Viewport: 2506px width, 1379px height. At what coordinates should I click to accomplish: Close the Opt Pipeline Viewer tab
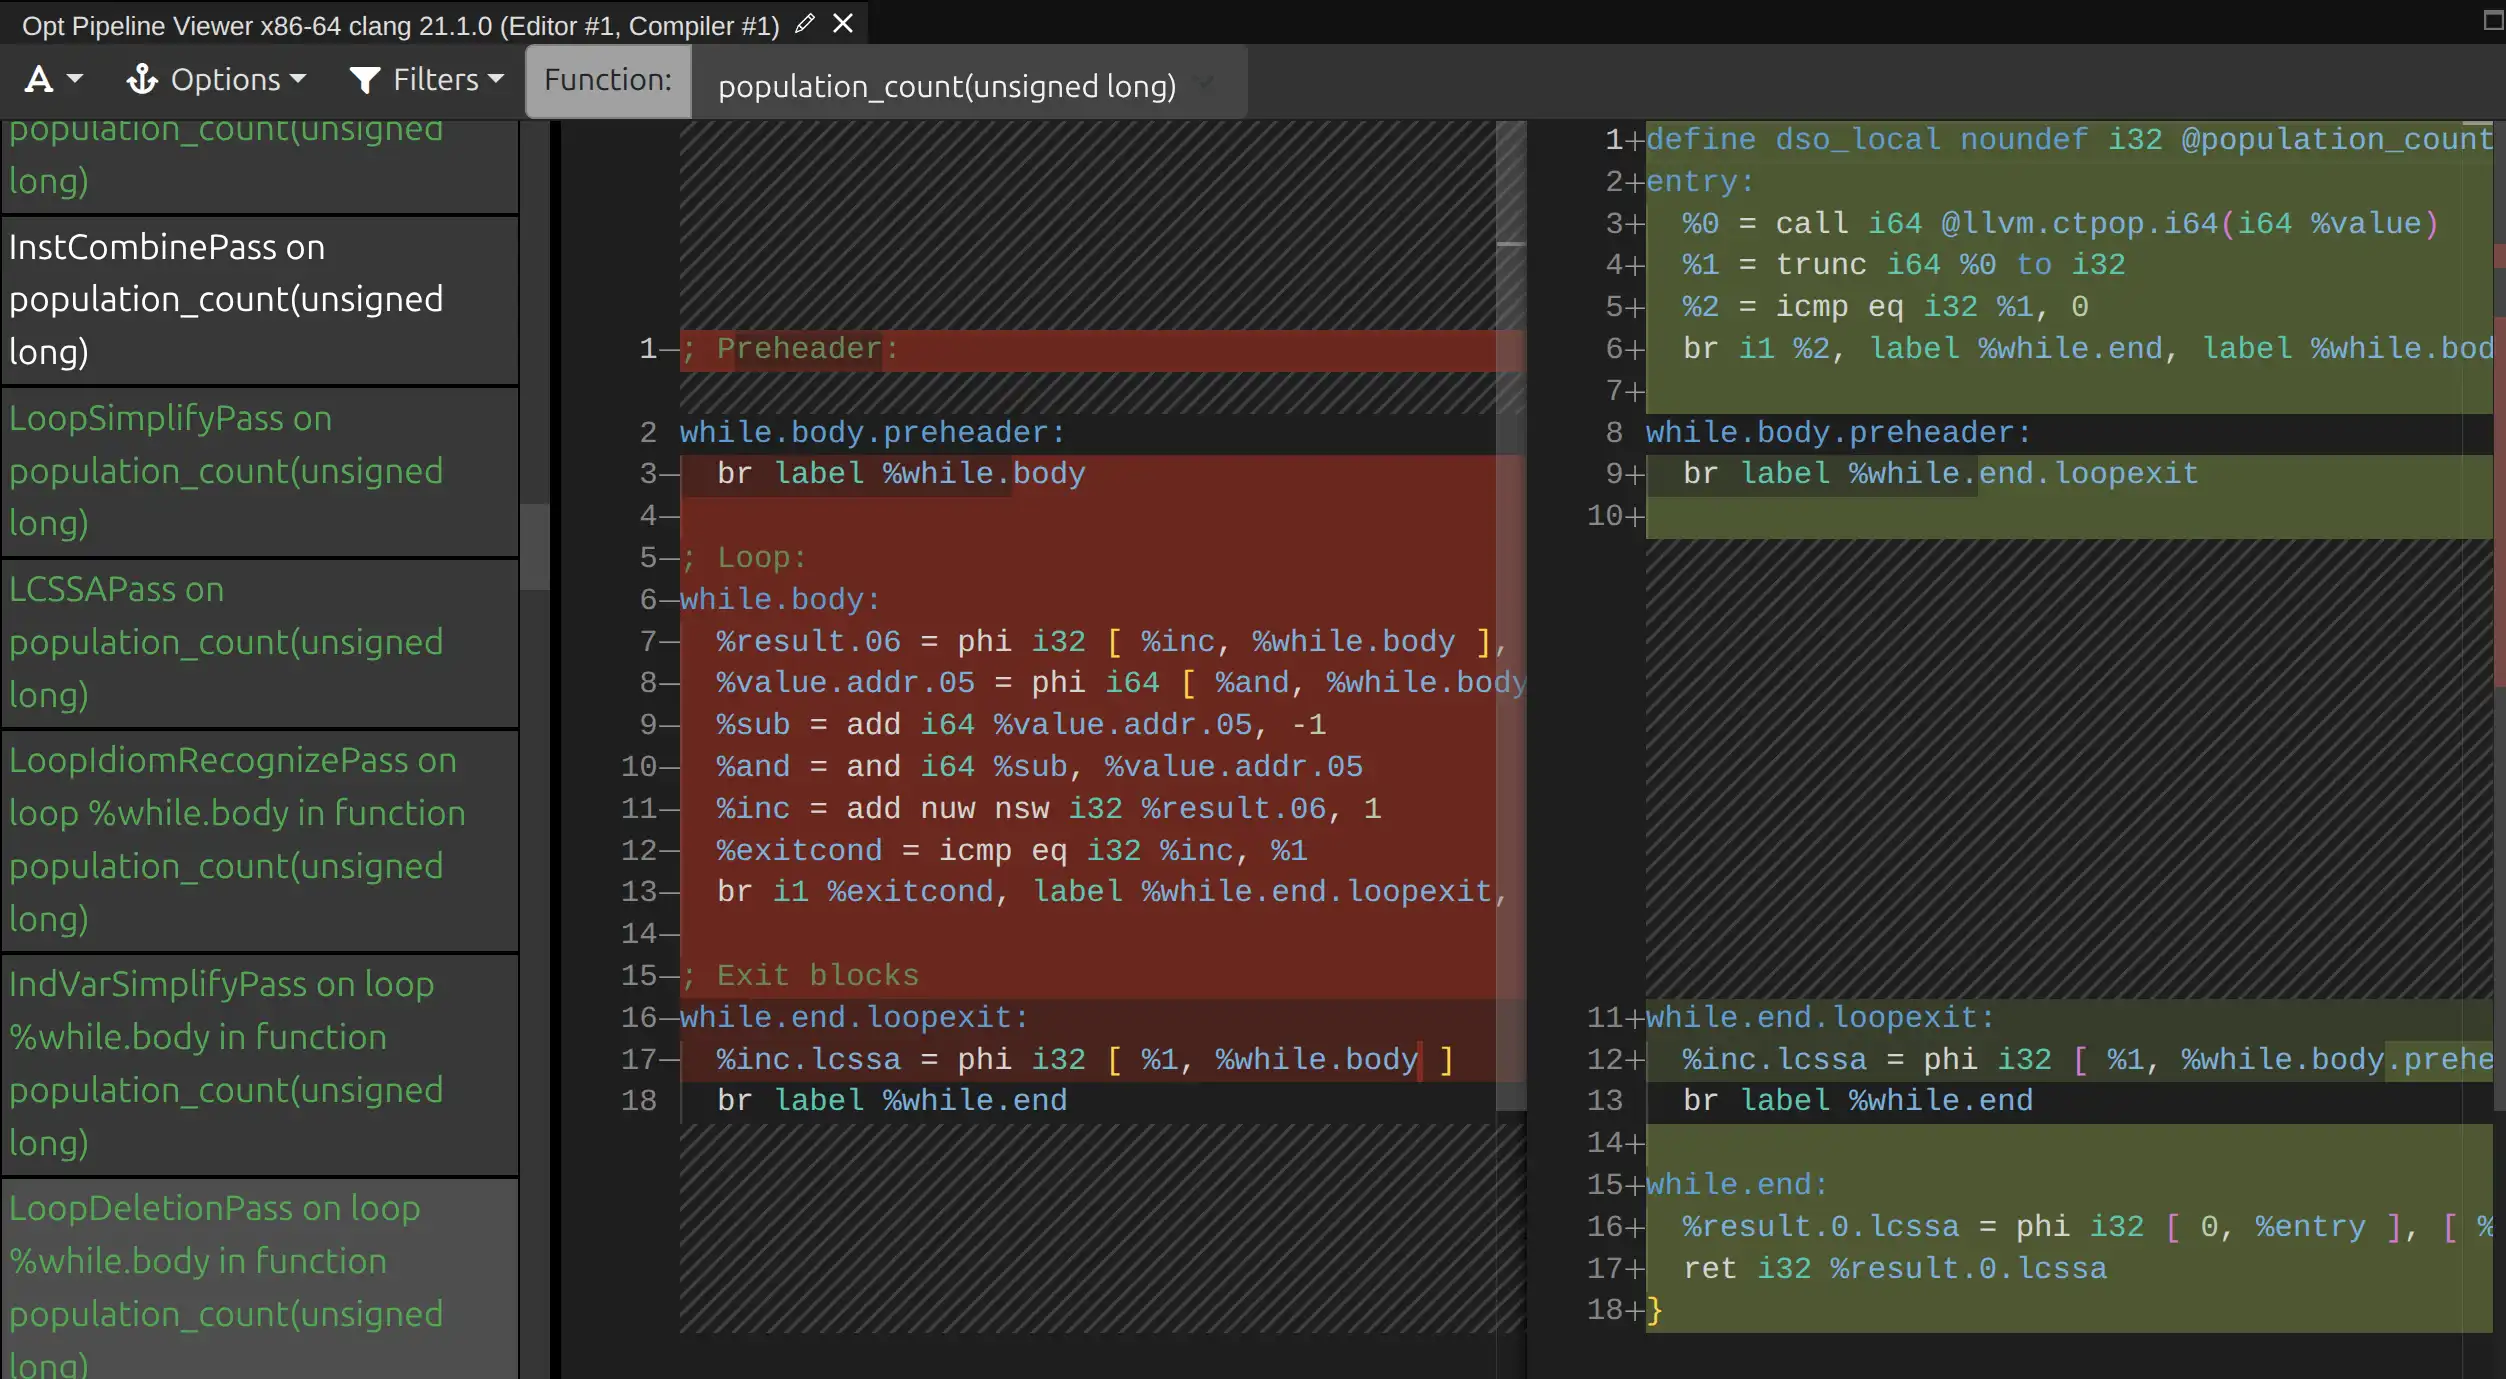(843, 24)
